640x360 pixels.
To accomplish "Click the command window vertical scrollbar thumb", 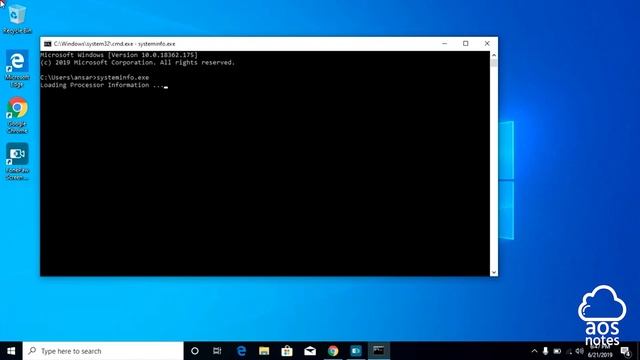I will 494,63.
